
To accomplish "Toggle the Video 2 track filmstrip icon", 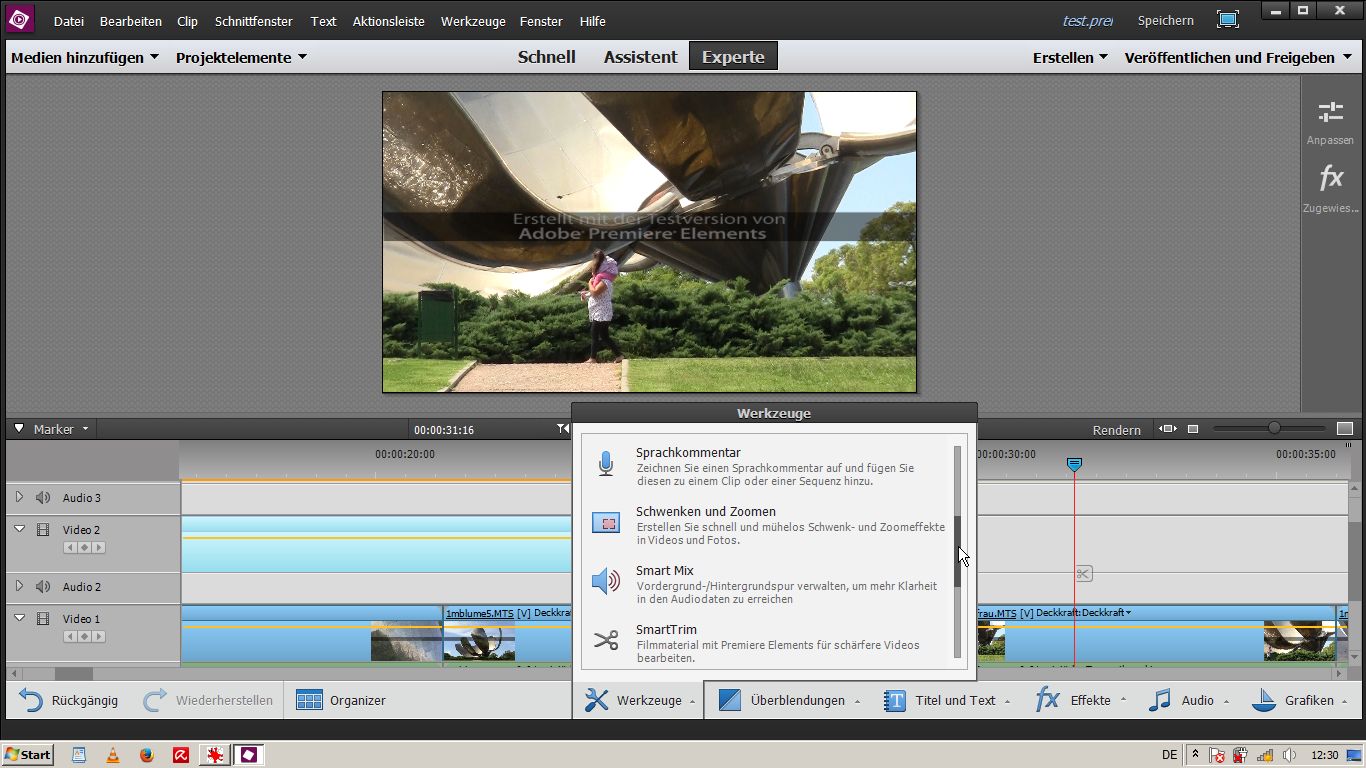I will click(x=43, y=529).
